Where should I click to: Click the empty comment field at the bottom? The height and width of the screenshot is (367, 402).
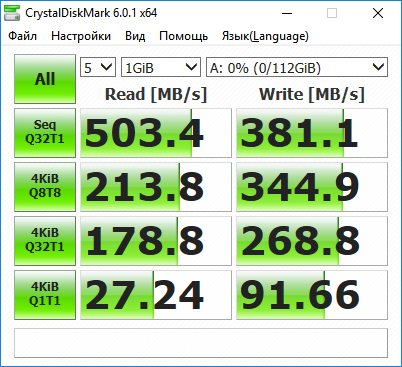(x=201, y=343)
